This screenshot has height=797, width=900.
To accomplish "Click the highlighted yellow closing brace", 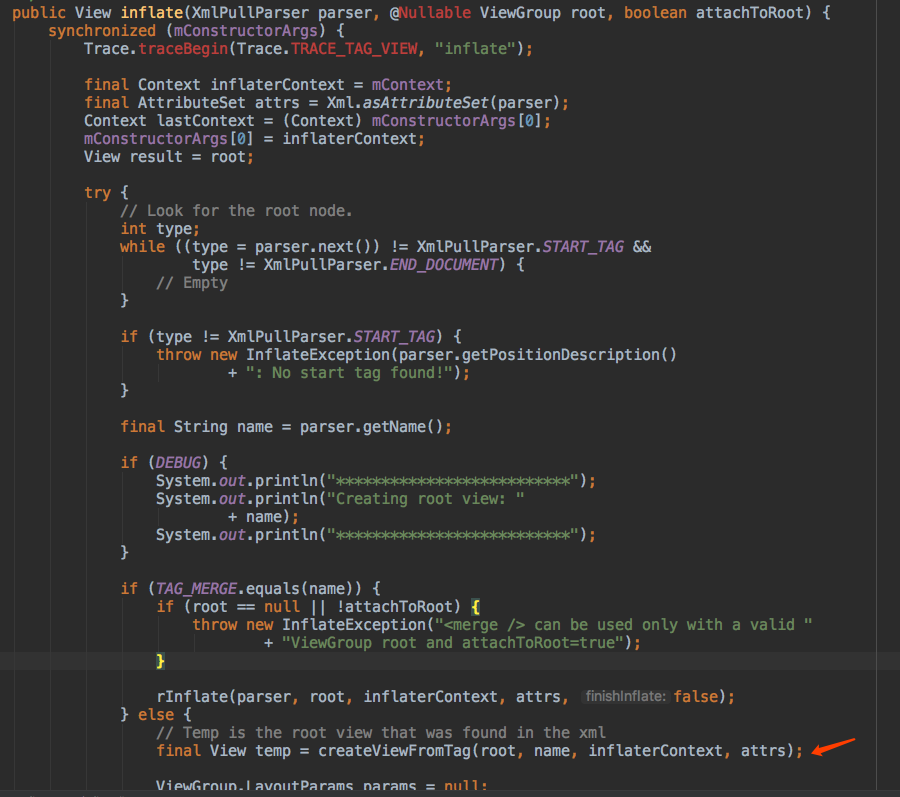I will coord(160,661).
